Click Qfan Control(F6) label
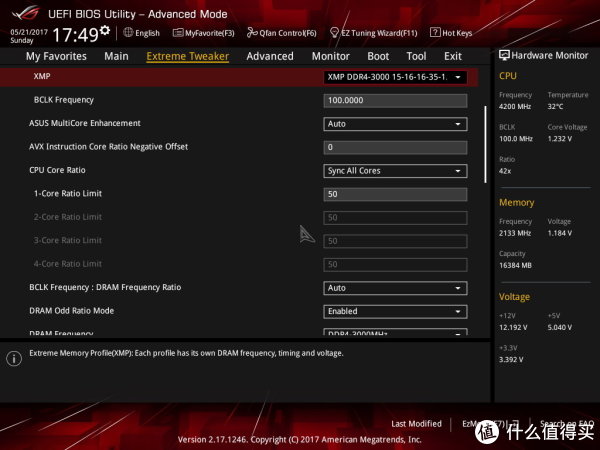Viewport: 600px width, 450px height. pos(288,33)
